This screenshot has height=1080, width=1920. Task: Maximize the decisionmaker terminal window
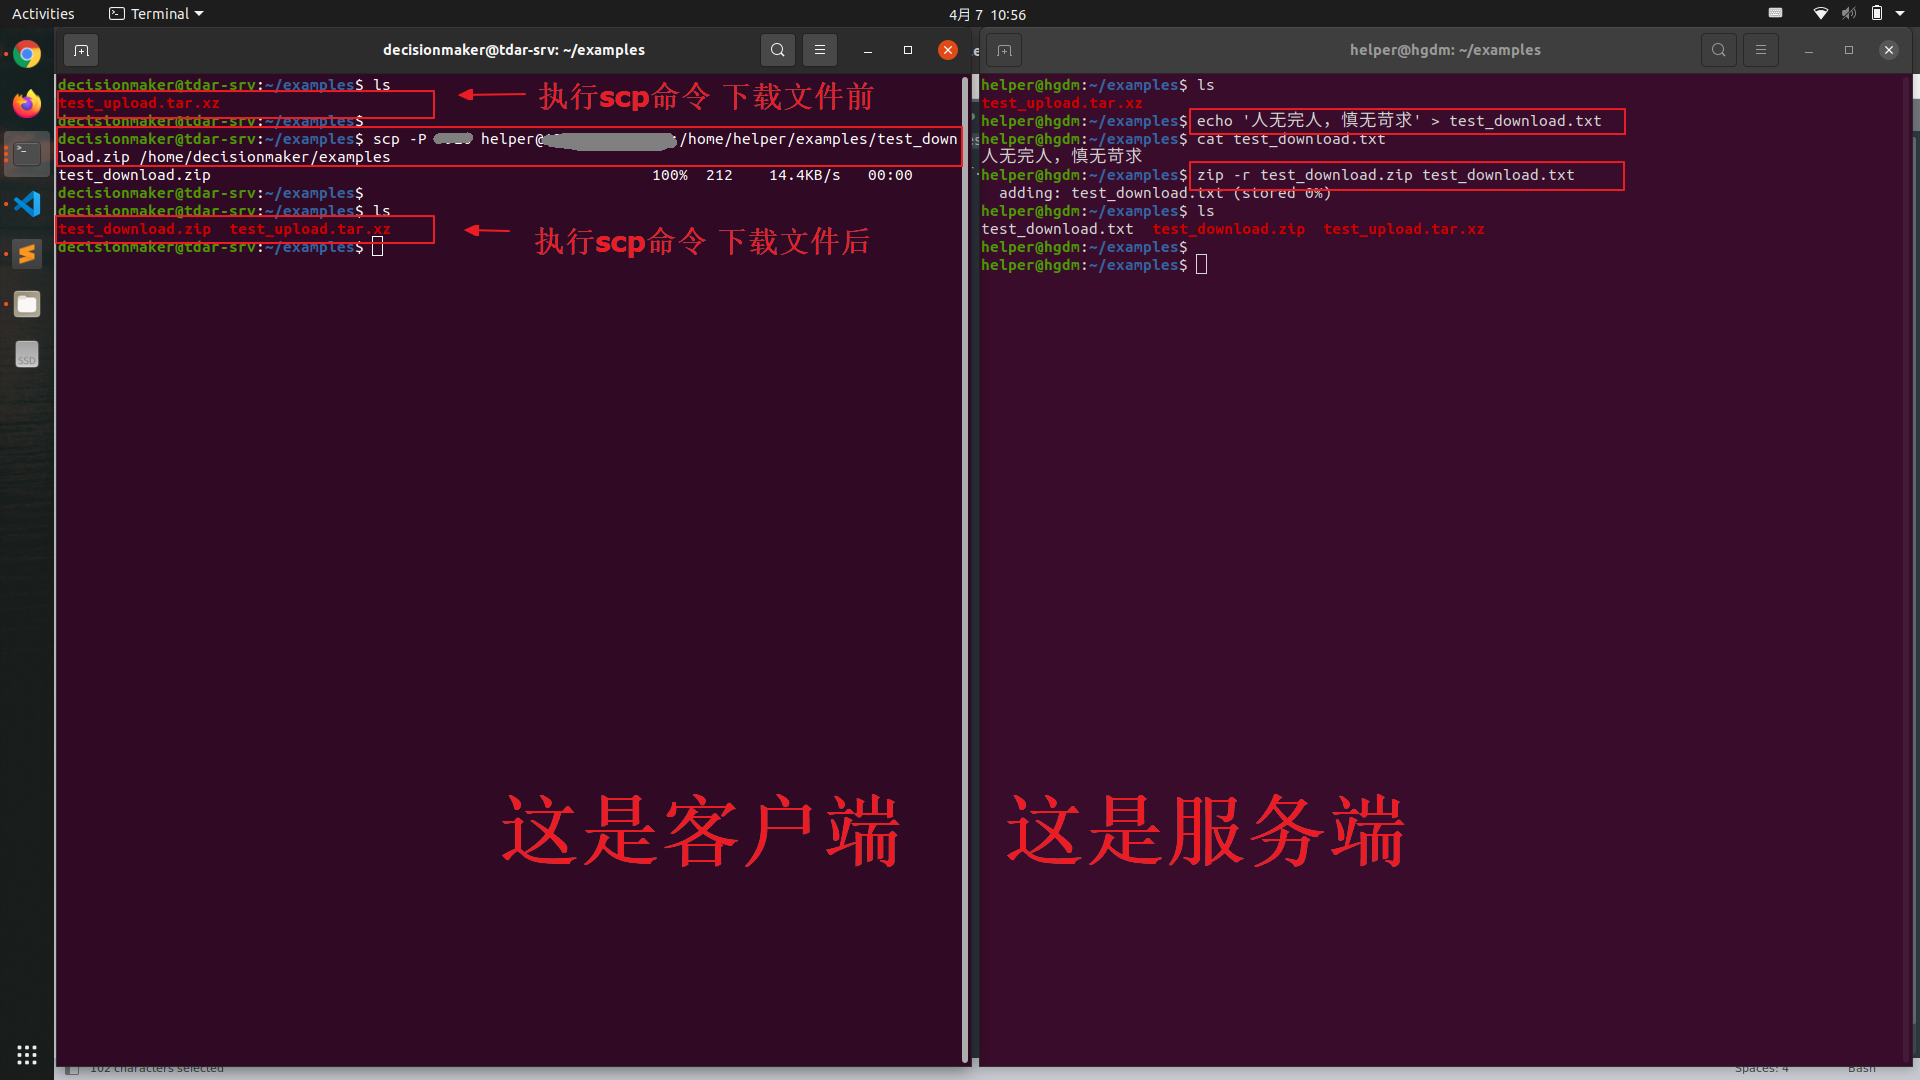click(x=908, y=50)
